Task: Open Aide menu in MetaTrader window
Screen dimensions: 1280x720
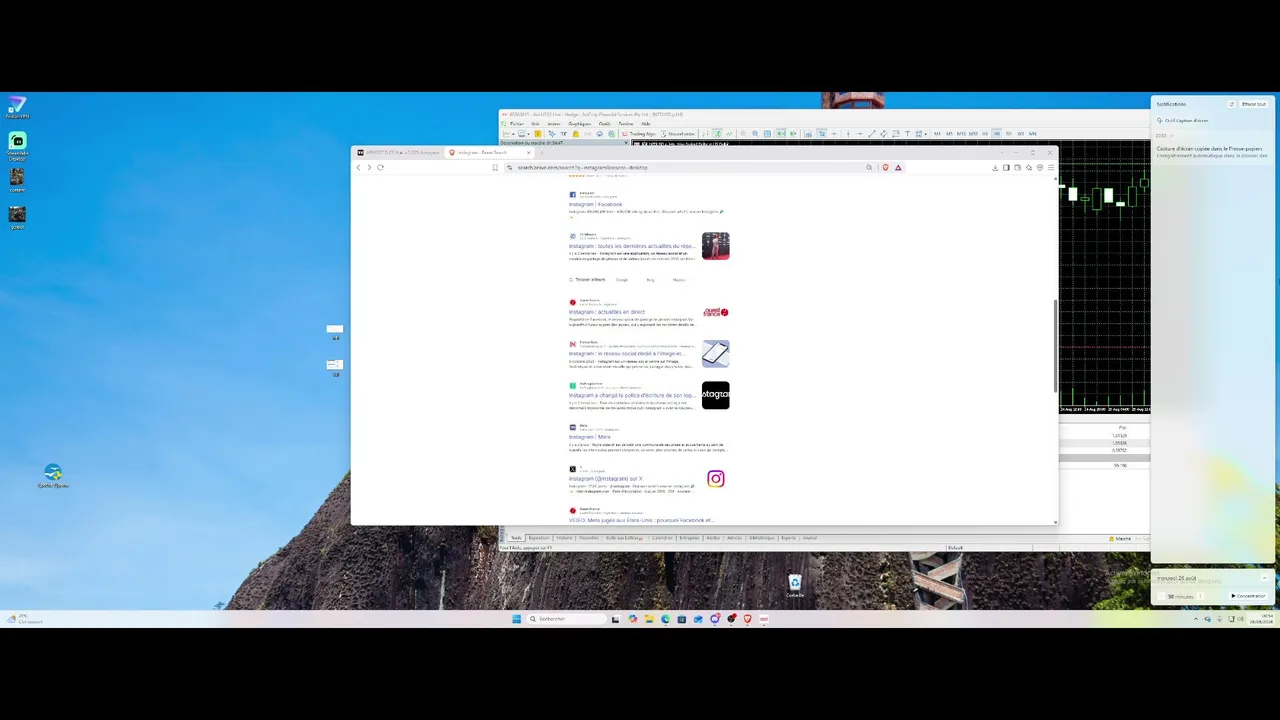Action: (x=646, y=124)
